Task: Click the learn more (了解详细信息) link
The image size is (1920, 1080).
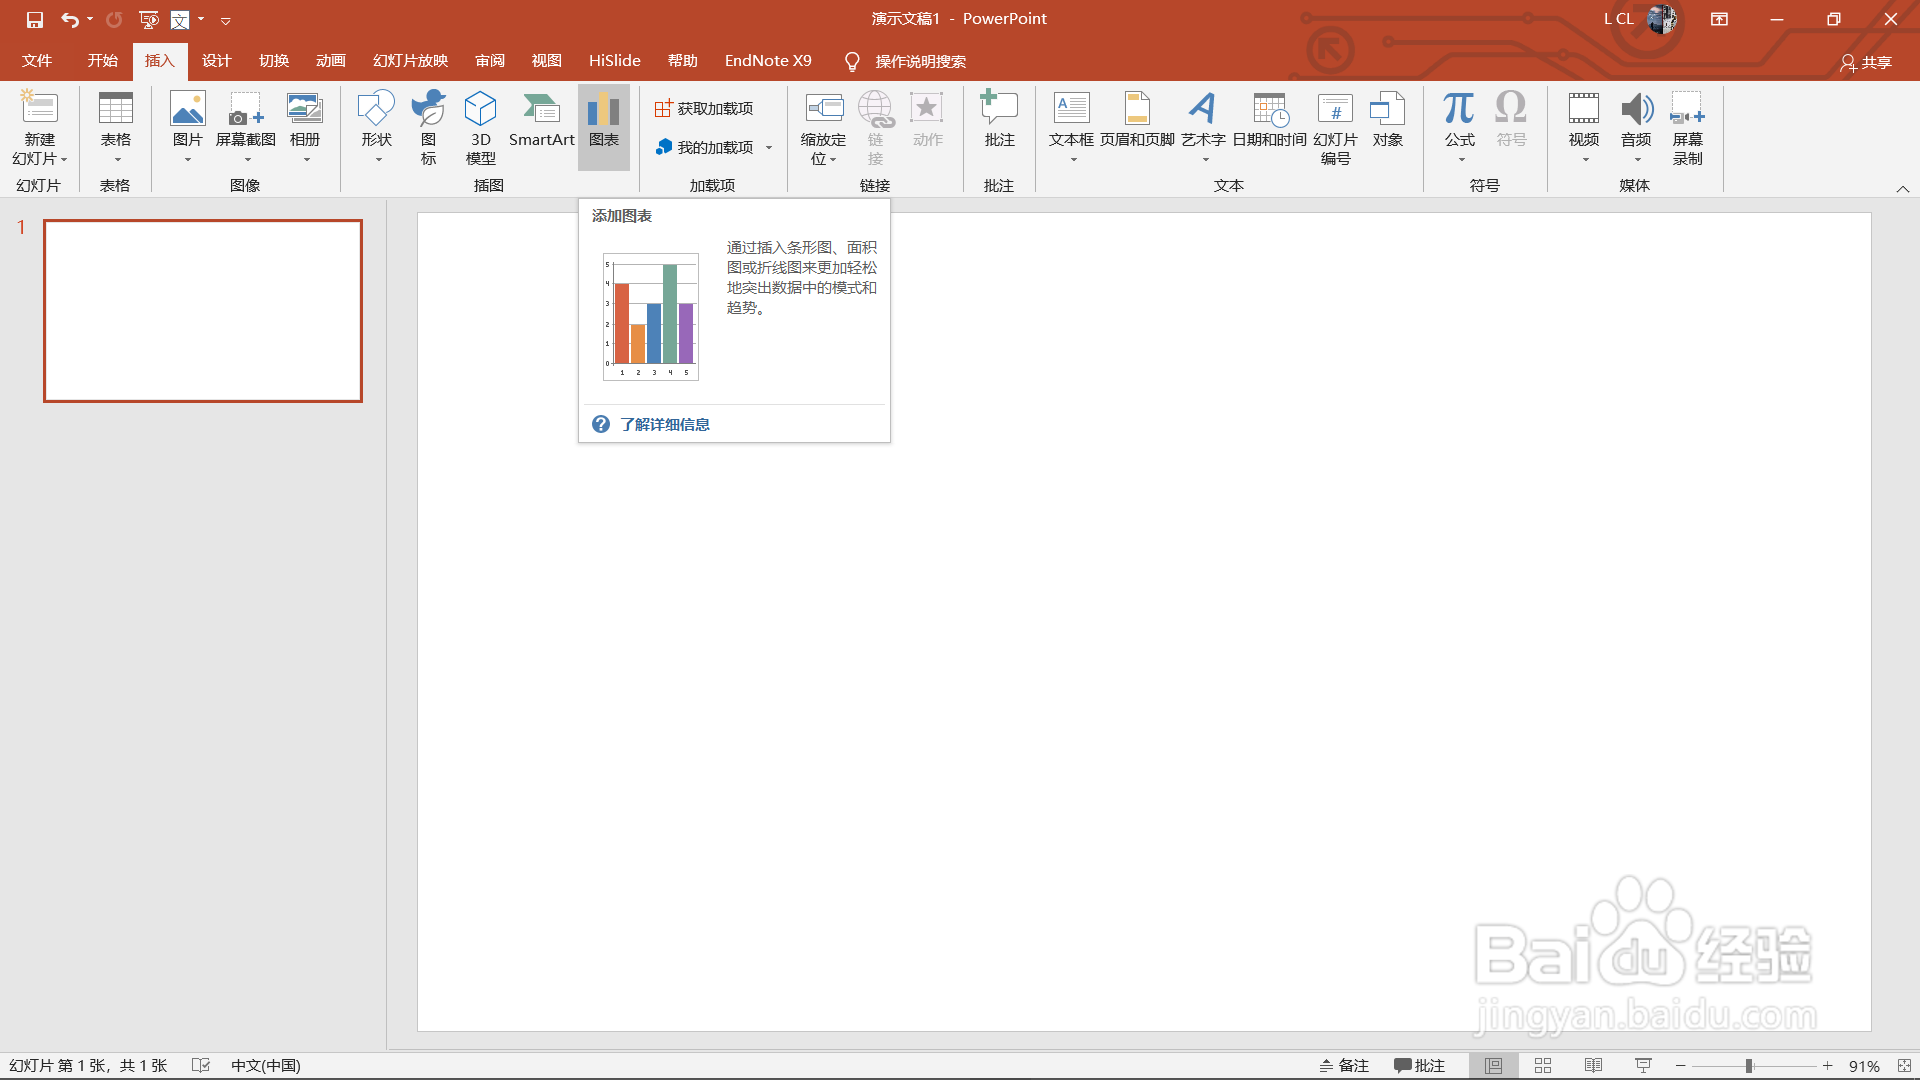Action: [664, 425]
